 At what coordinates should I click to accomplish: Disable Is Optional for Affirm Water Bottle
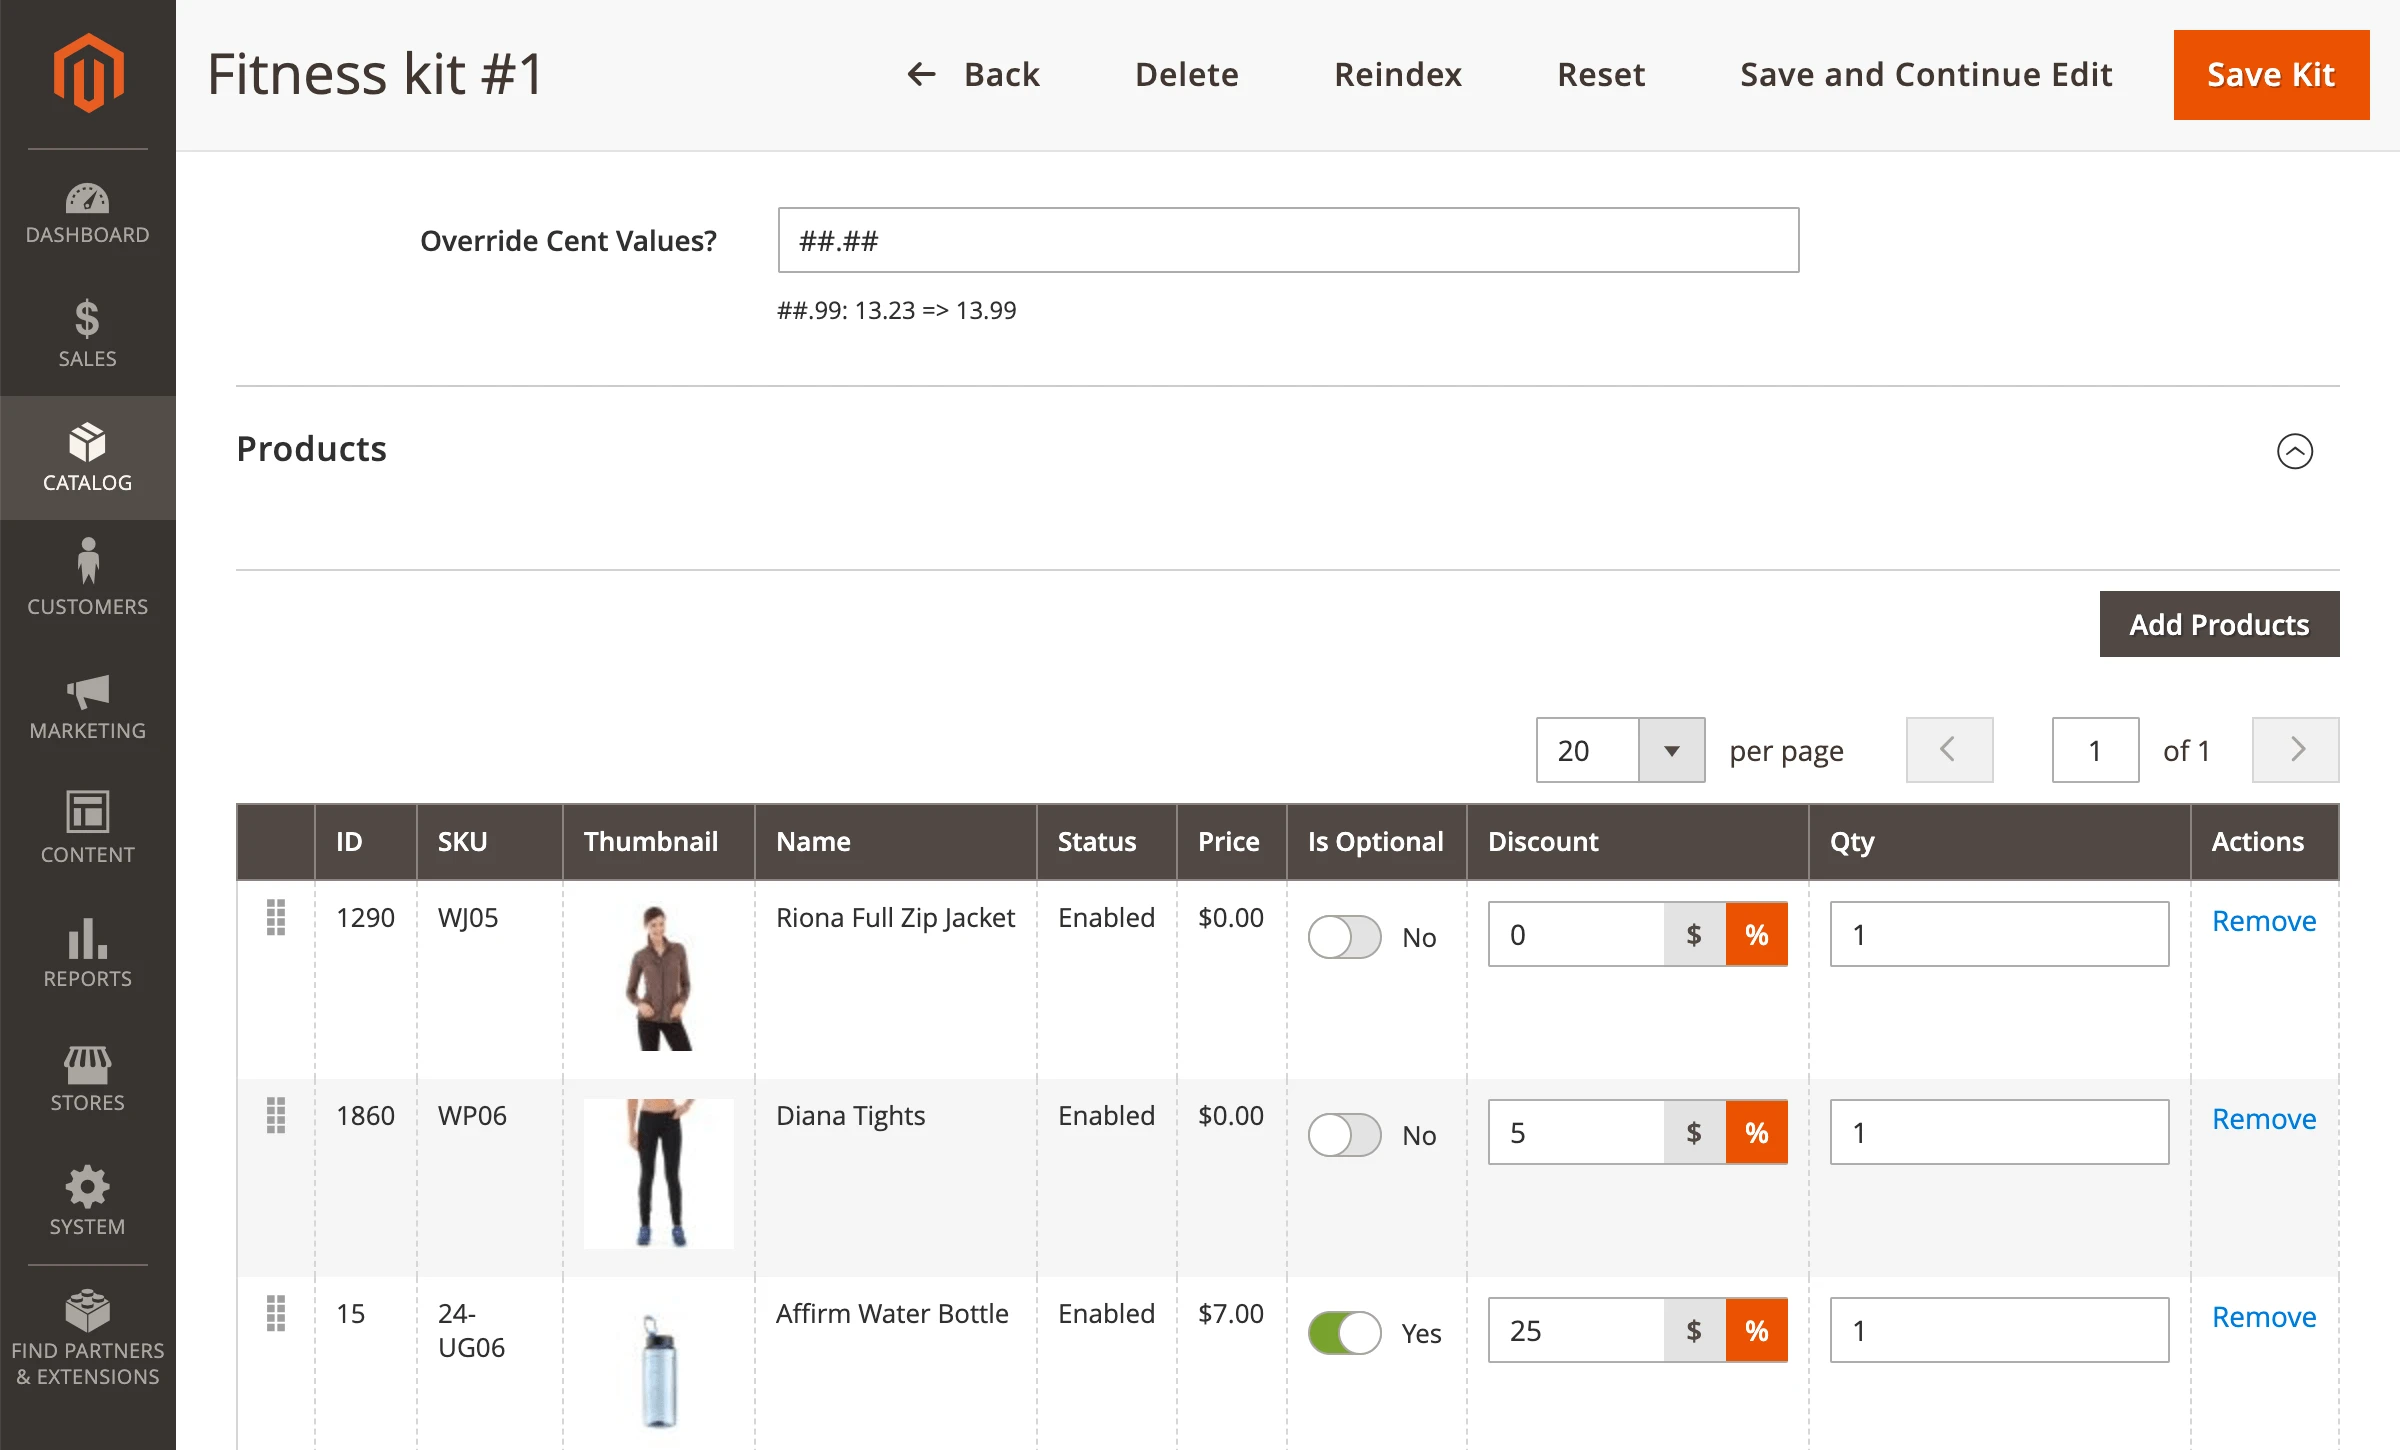tap(1344, 1333)
